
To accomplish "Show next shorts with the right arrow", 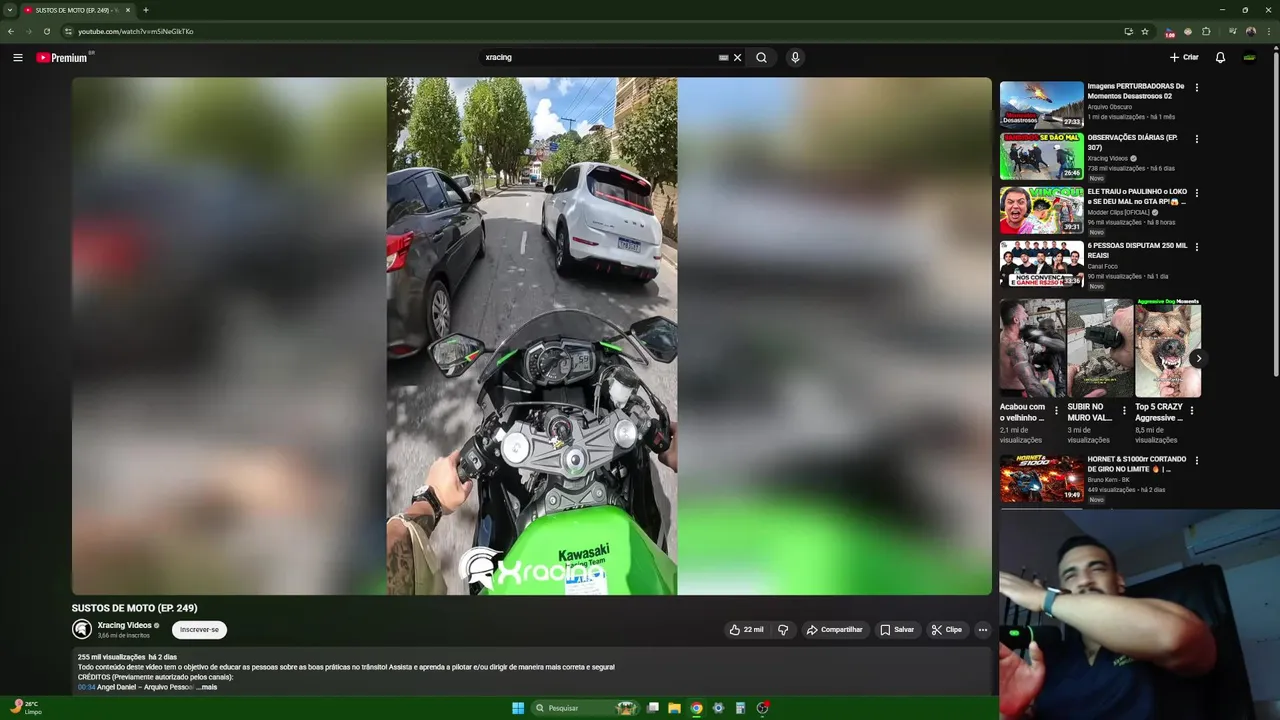I will click(x=1198, y=358).
